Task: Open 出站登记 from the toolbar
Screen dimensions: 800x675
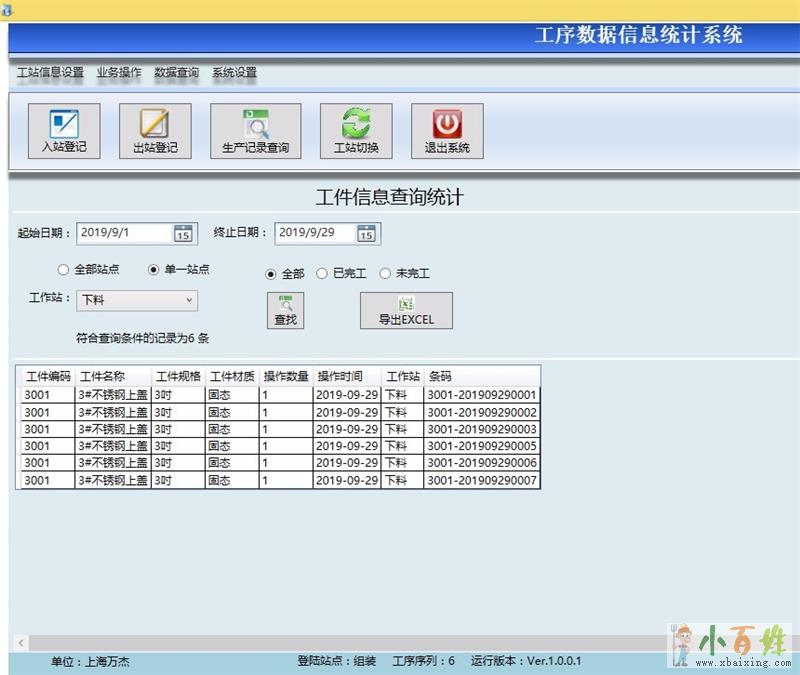Action: point(155,131)
